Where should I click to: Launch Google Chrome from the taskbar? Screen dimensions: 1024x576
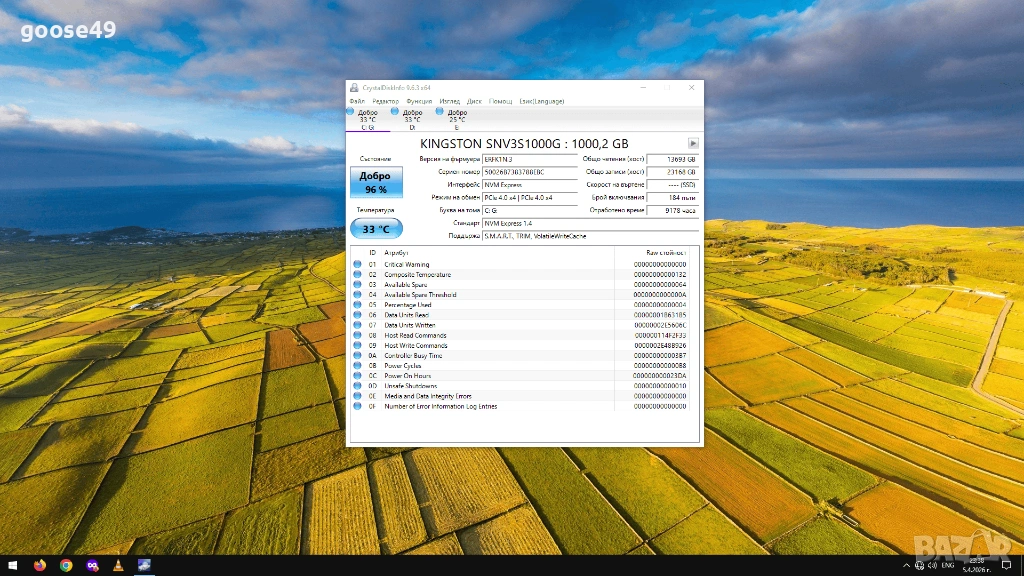pyautogui.click(x=66, y=566)
